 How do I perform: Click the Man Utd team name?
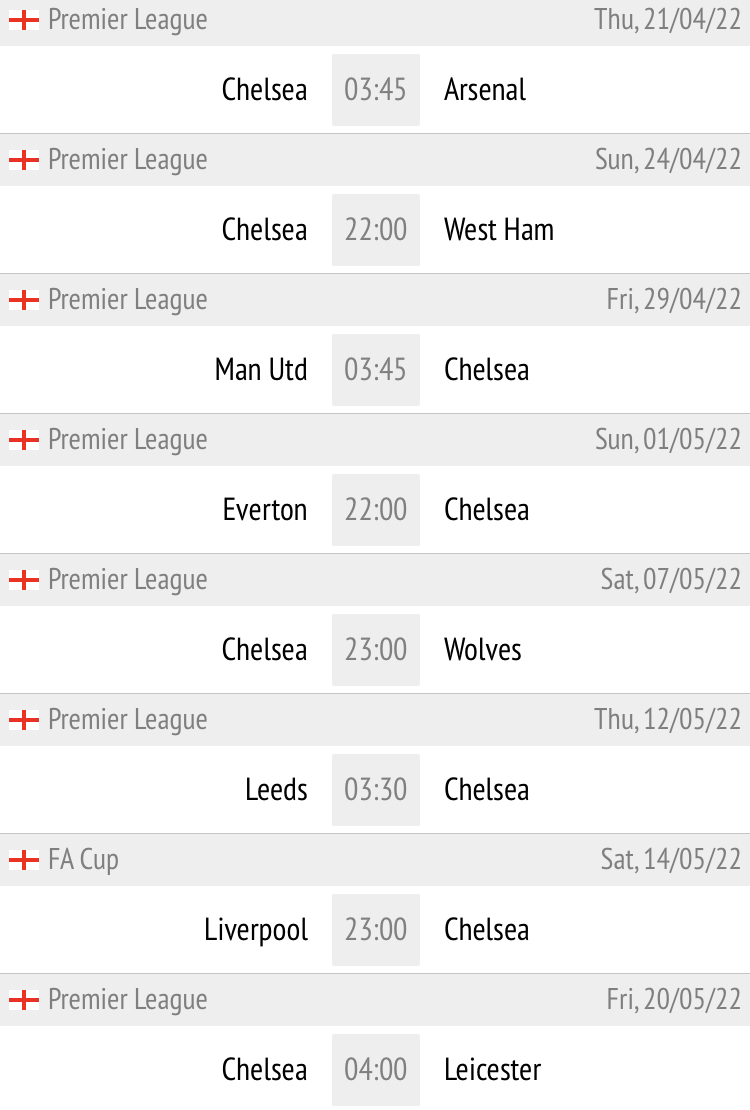tap(261, 370)
